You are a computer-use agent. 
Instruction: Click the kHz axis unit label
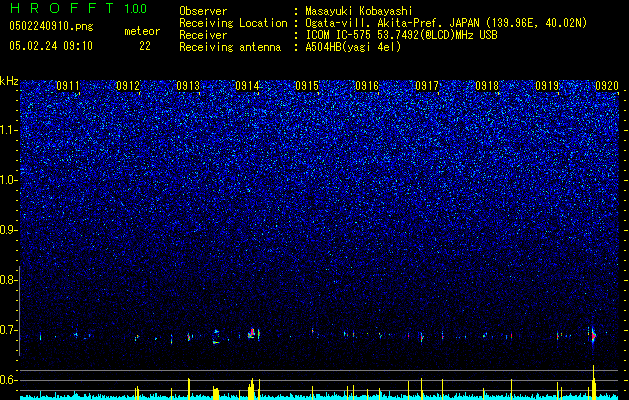click(x=9, y=81)
